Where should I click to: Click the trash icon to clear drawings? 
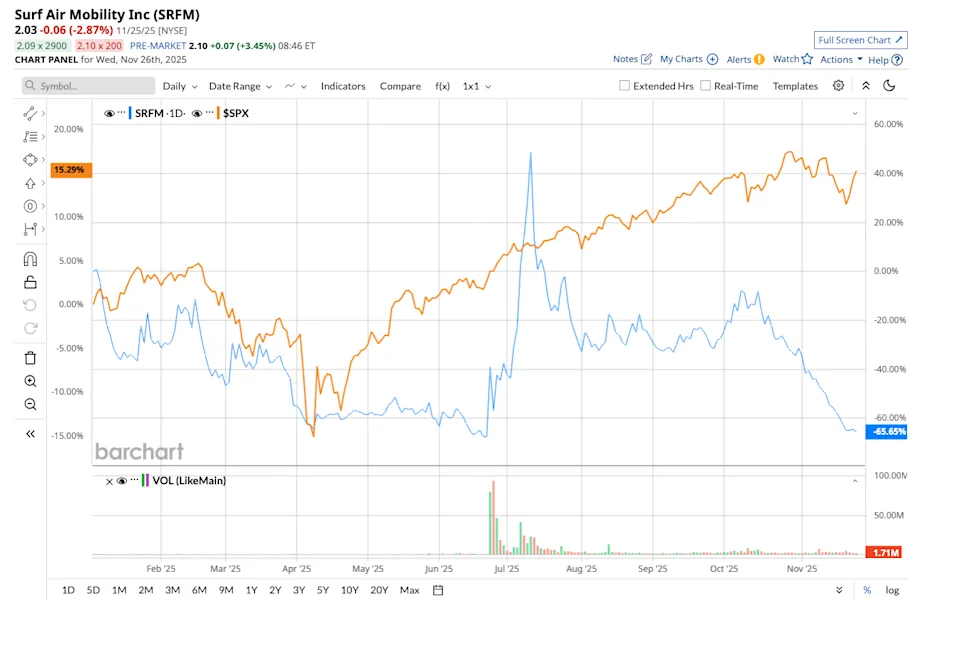click(30, 357)
